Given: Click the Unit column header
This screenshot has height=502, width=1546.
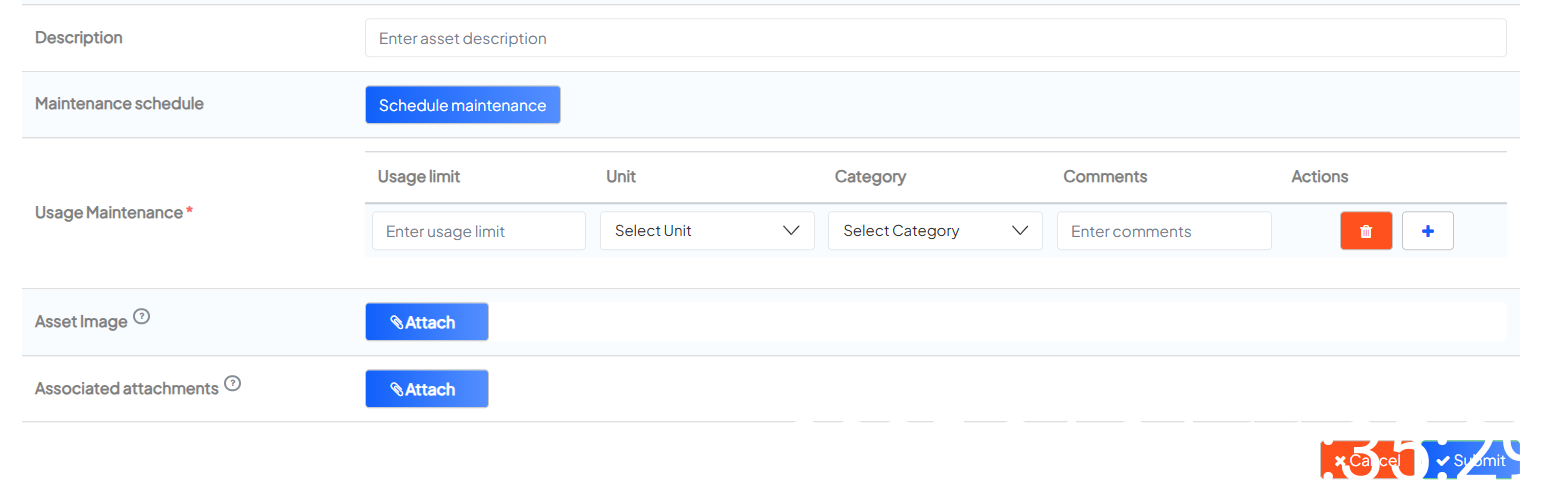Looking at the screenshot, I should click(x=621, y=177).
